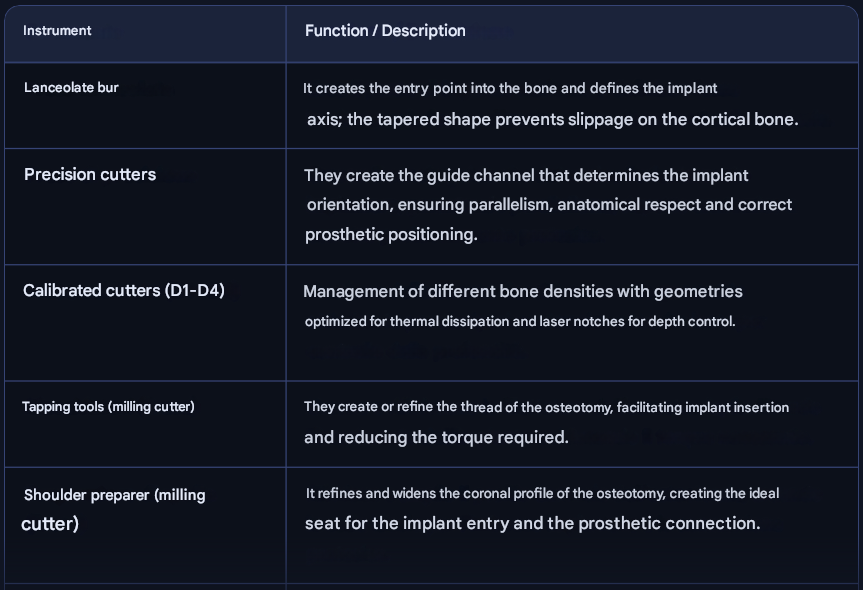Click the line 'Management of different bone densities'
Screen dimensions: 863x590
point(523,292)
